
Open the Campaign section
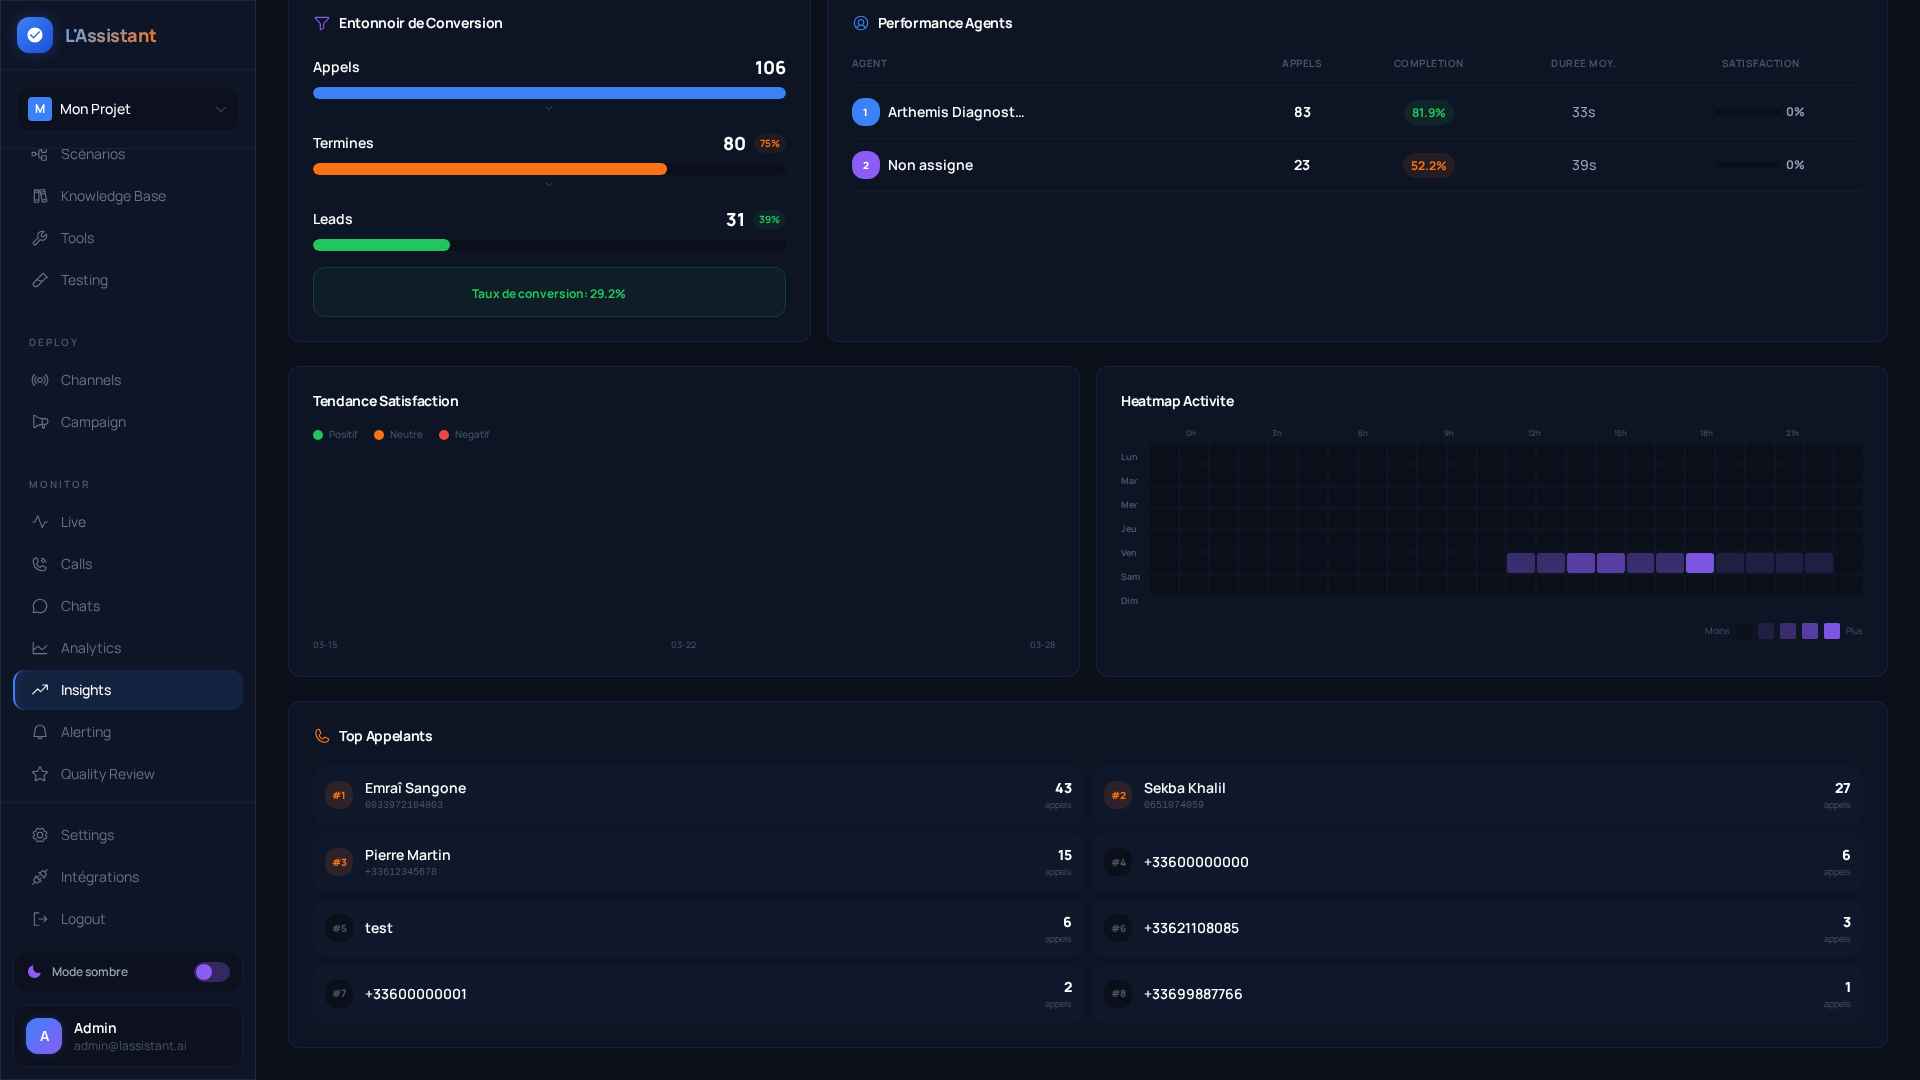click(x=92, y=422)
